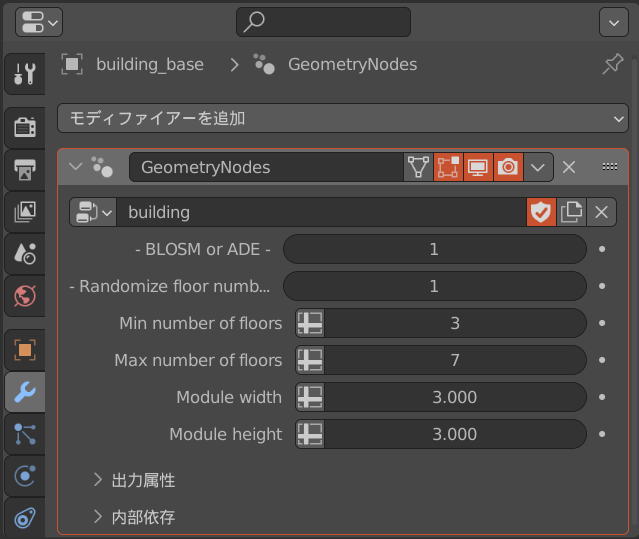Click the modifier geometry nodes icon

pos(102,167)
